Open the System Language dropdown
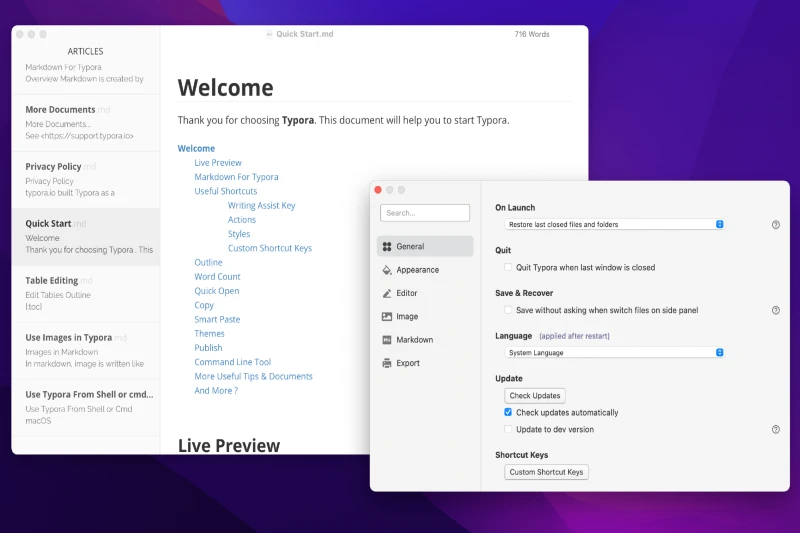The image size is (800, 533). (x=614, y=352)
